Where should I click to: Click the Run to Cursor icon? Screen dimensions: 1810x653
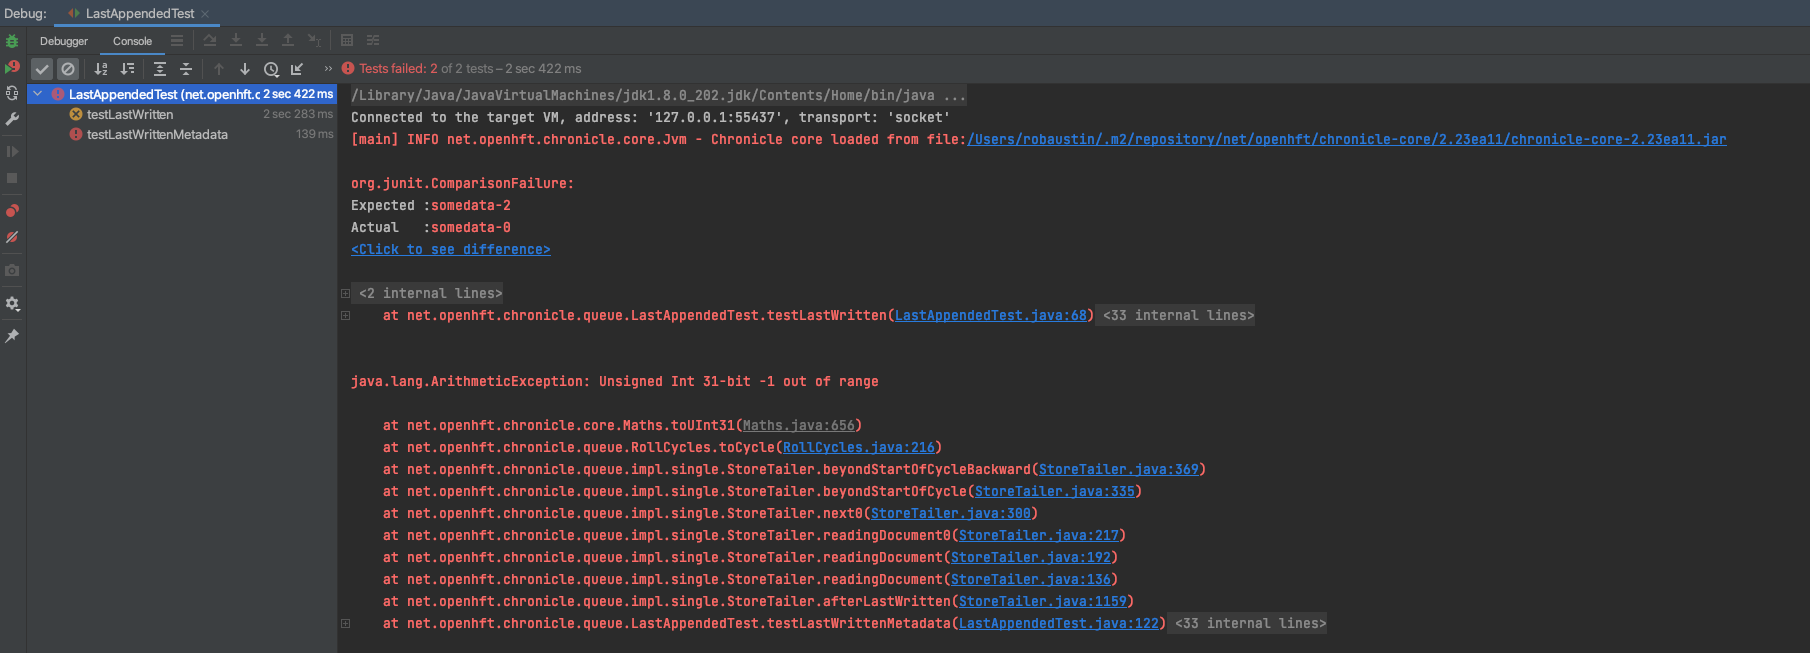(x=314, y=41)
